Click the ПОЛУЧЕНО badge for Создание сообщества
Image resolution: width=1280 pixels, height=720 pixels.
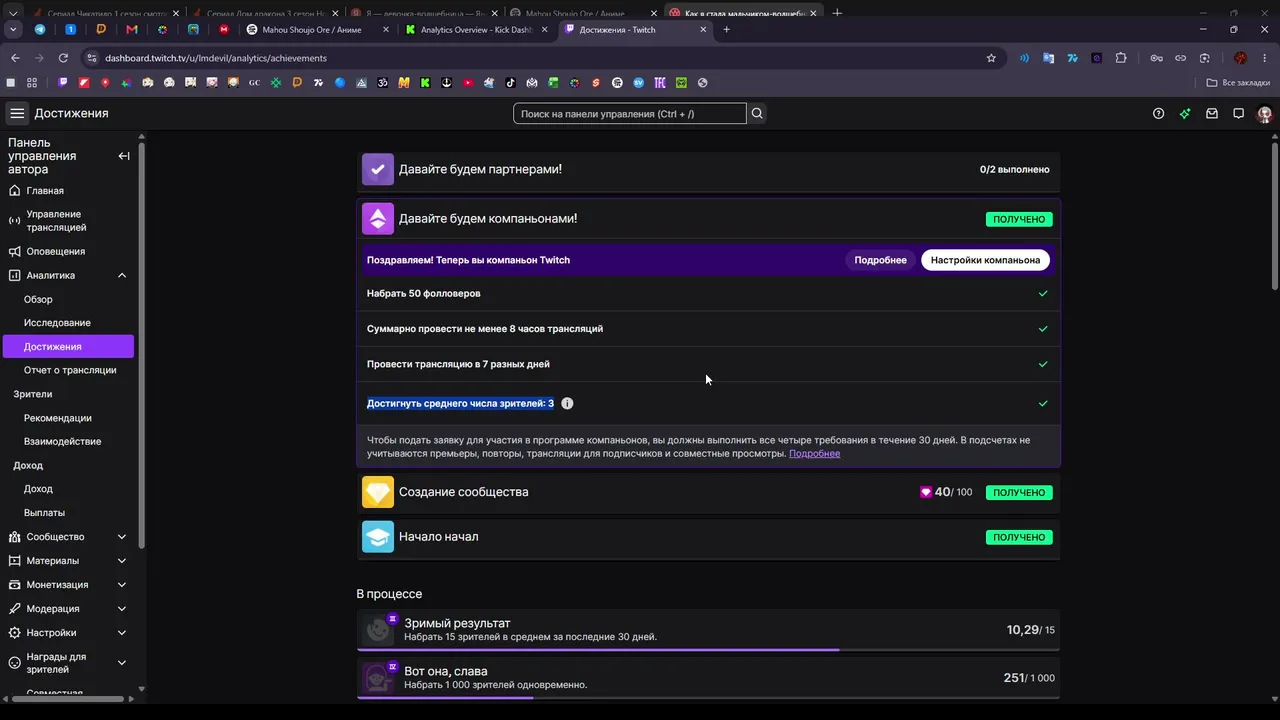click(x=1019, y=493)
